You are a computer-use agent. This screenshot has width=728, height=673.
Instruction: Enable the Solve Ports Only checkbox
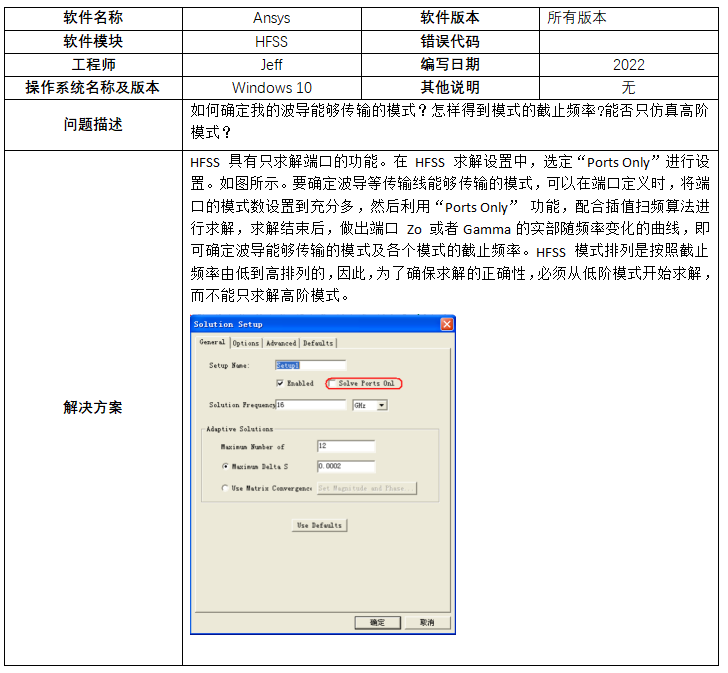tap(334, 384)
